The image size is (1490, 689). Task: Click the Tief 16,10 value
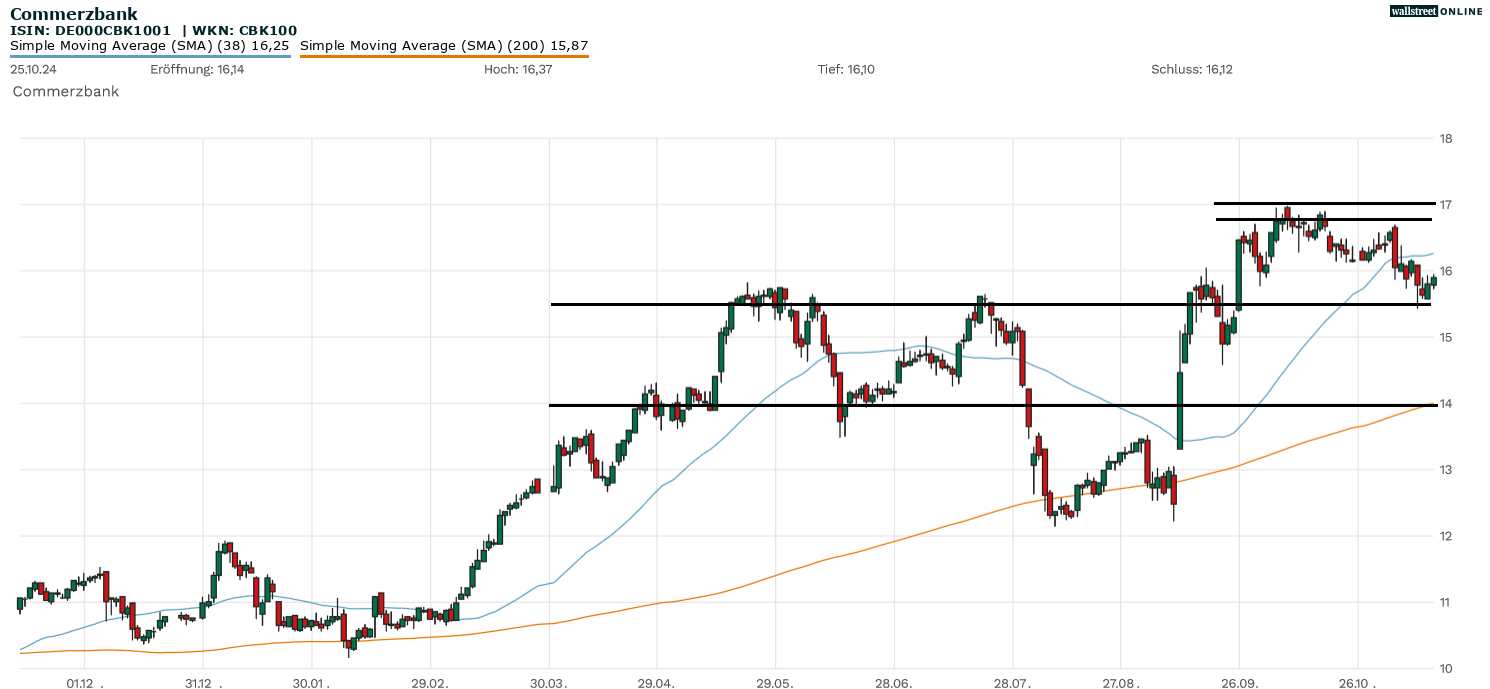pos(846,70)
